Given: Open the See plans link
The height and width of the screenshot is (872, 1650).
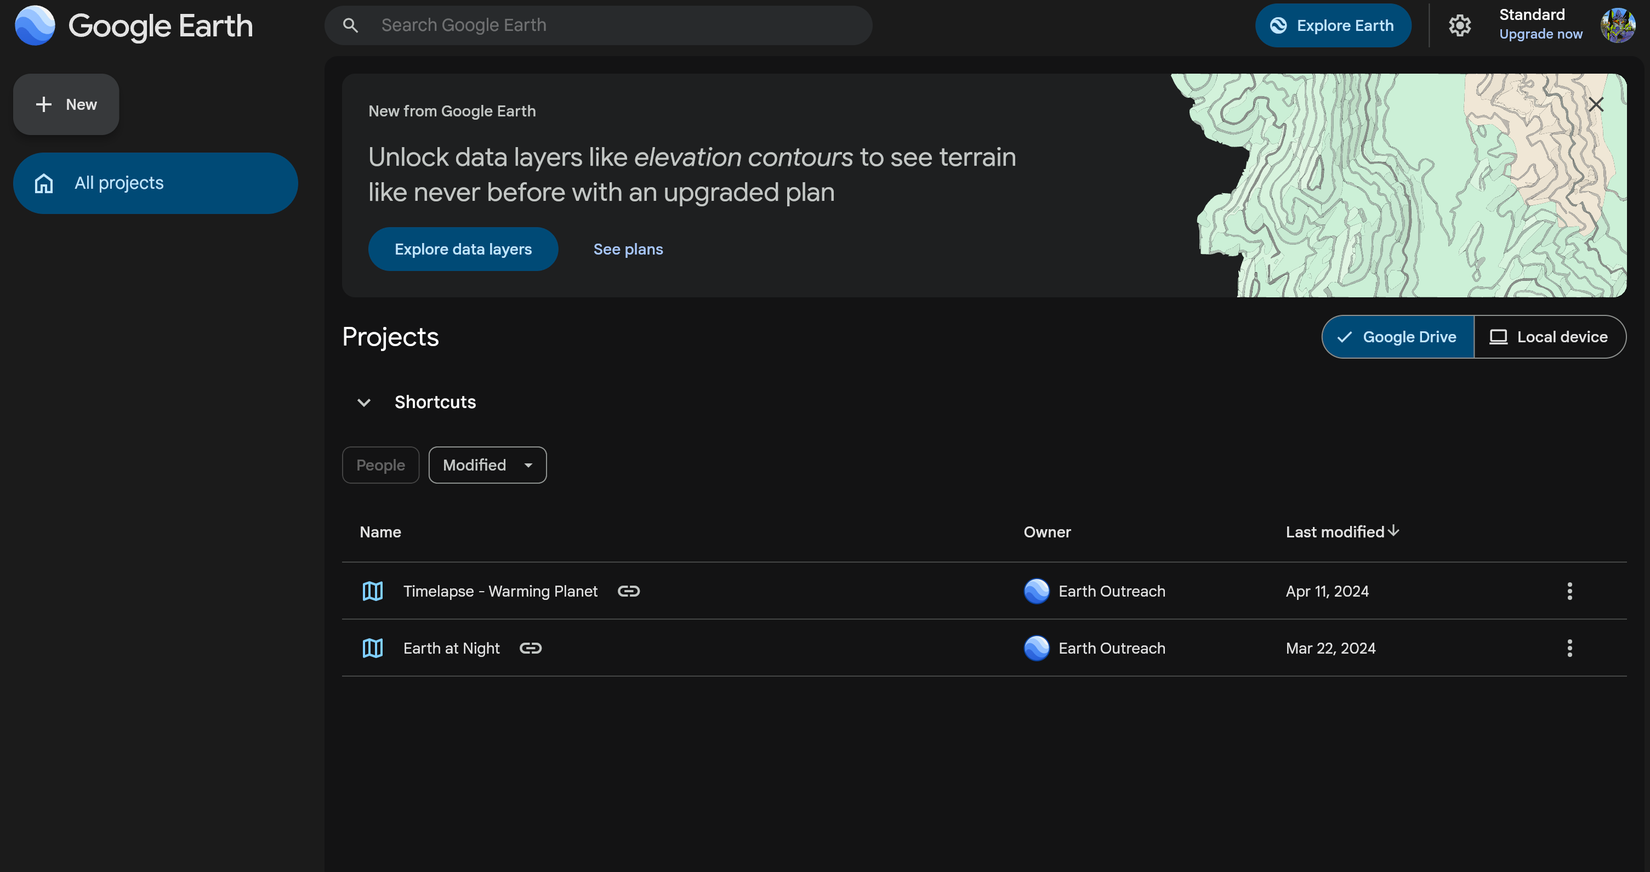Looking at the screenshot, I should (628, 249).
